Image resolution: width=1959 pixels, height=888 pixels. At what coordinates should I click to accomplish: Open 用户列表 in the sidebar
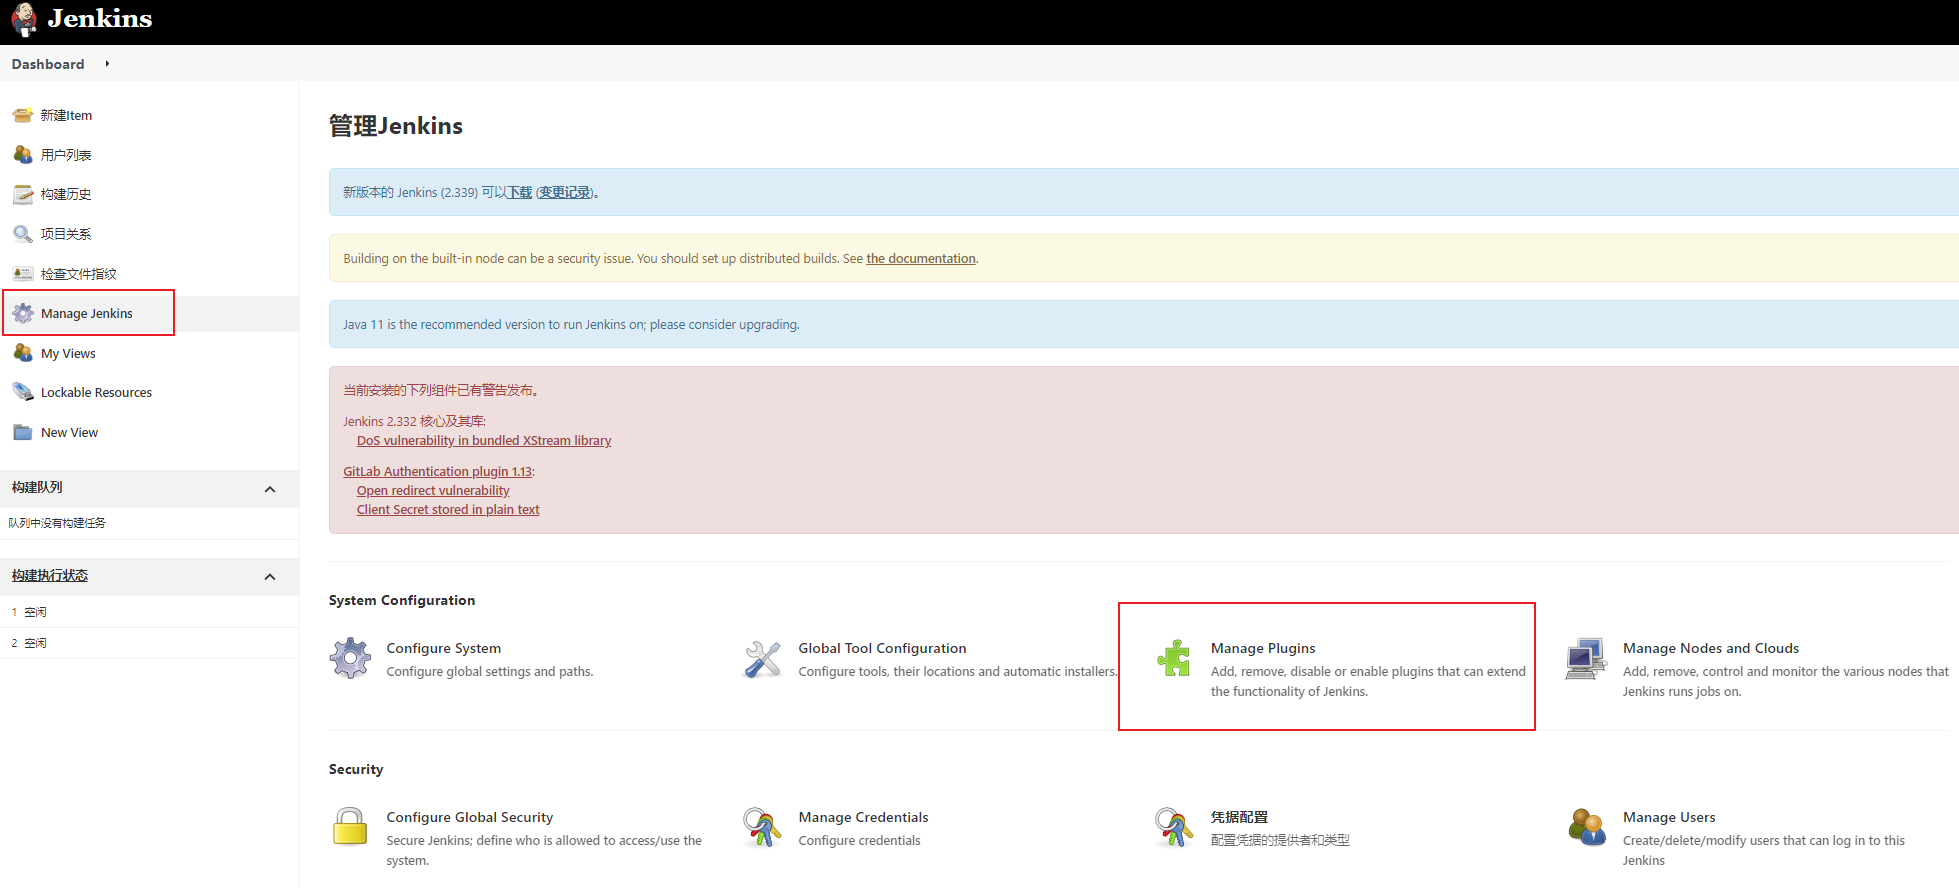coord(66,155)
